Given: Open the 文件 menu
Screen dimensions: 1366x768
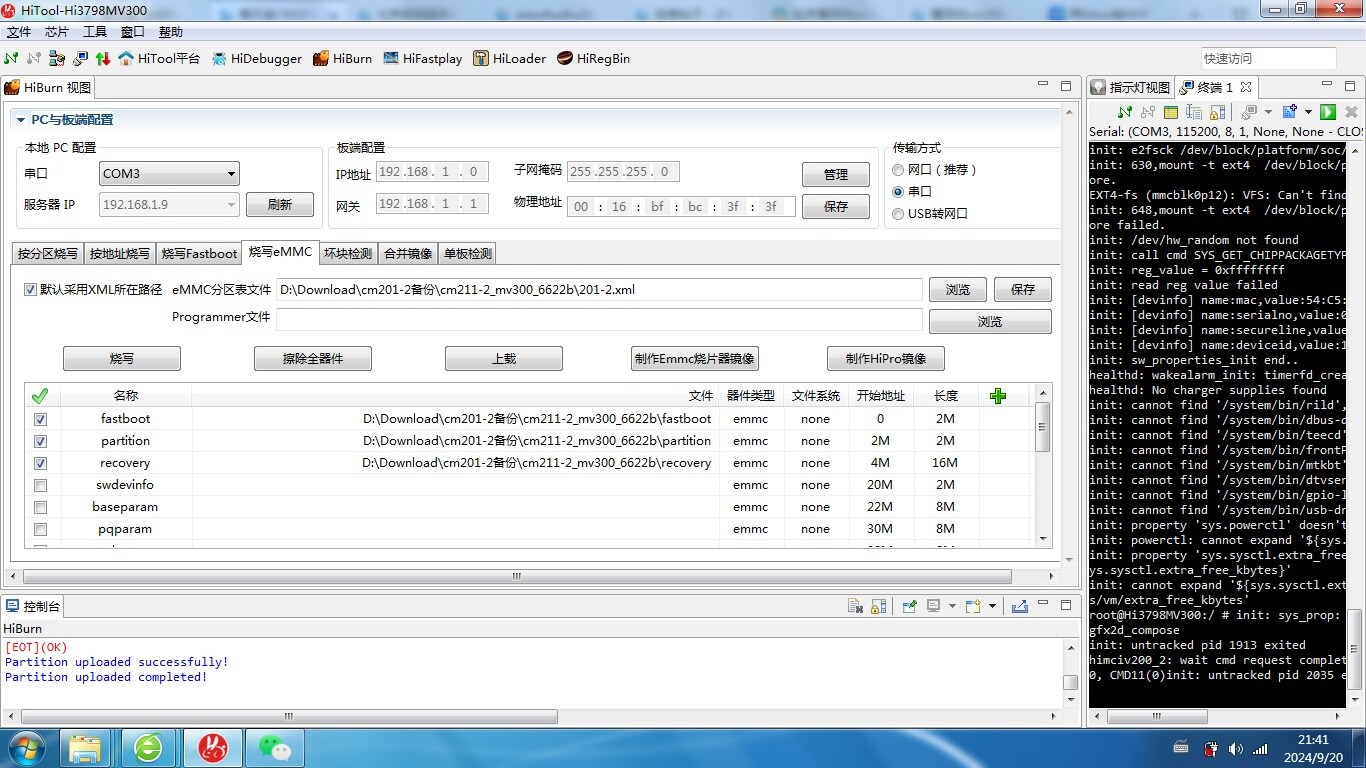Looking at the screenshot, I should pos(19,32).
